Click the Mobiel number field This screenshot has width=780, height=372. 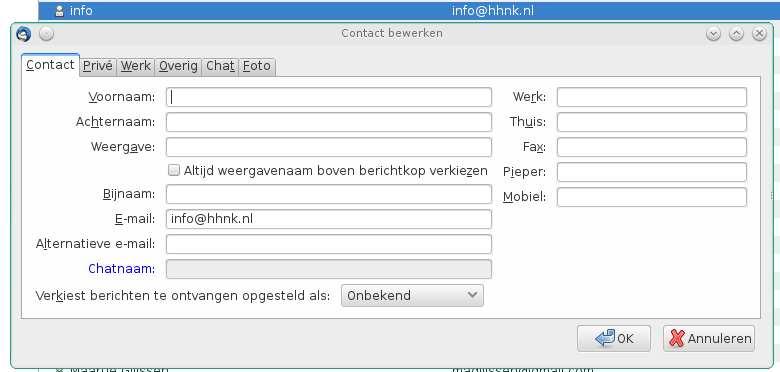click(x=652, y=197)
